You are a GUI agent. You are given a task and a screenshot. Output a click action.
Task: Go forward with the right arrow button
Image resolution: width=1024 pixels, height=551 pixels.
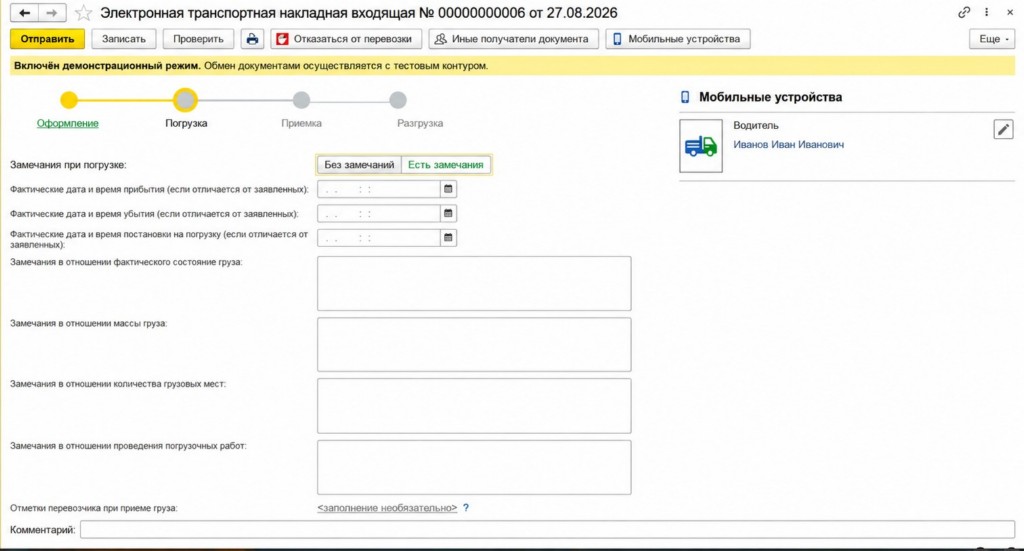(x=52, y=13)
